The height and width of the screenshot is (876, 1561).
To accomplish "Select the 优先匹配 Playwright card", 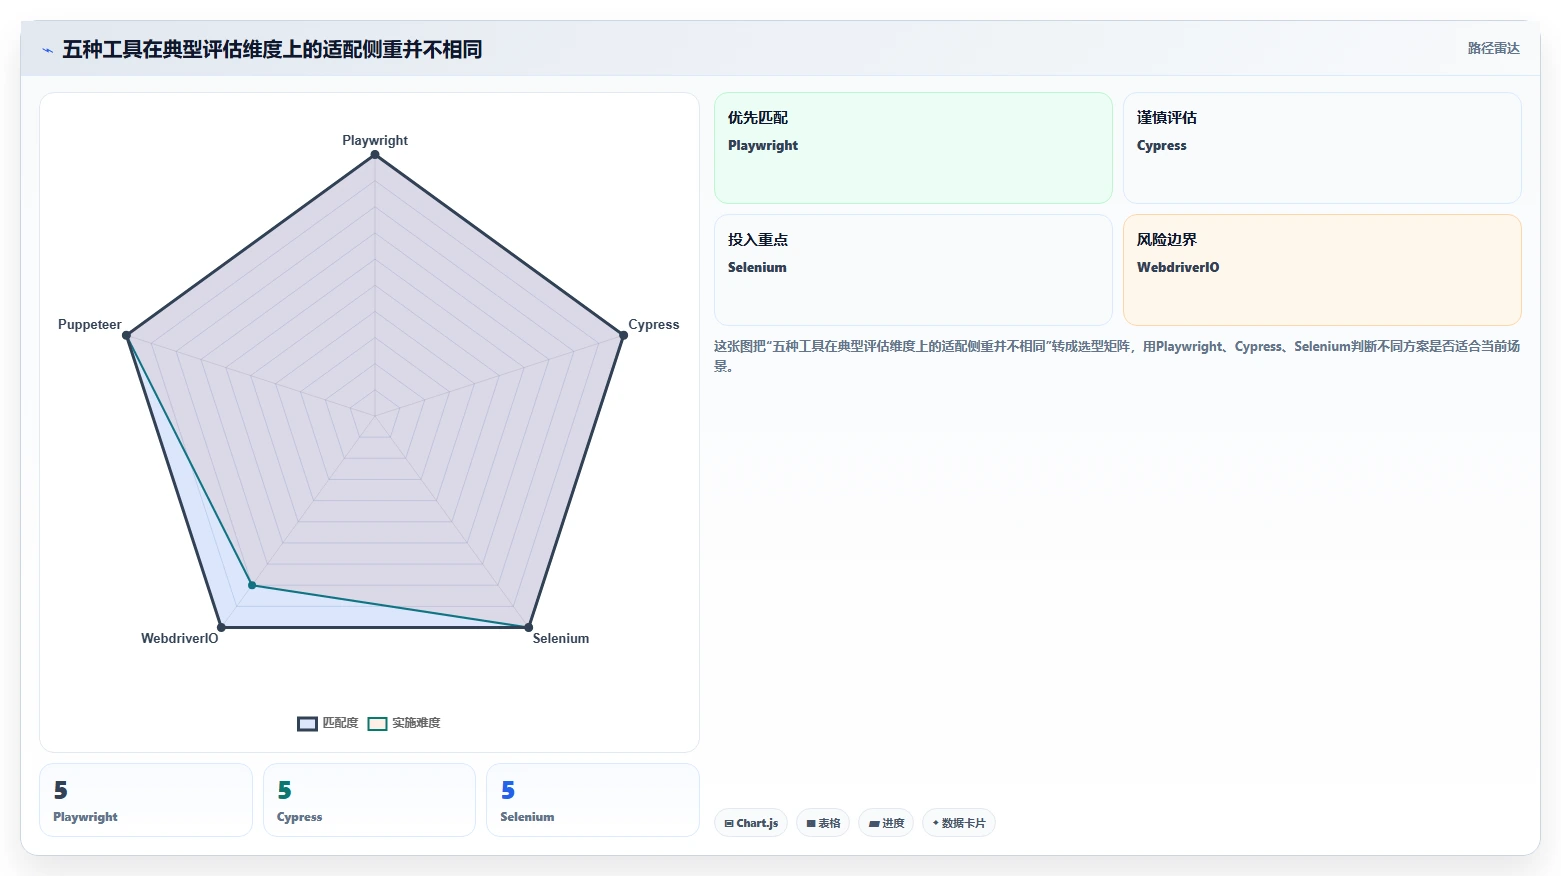I will point(913,148).
